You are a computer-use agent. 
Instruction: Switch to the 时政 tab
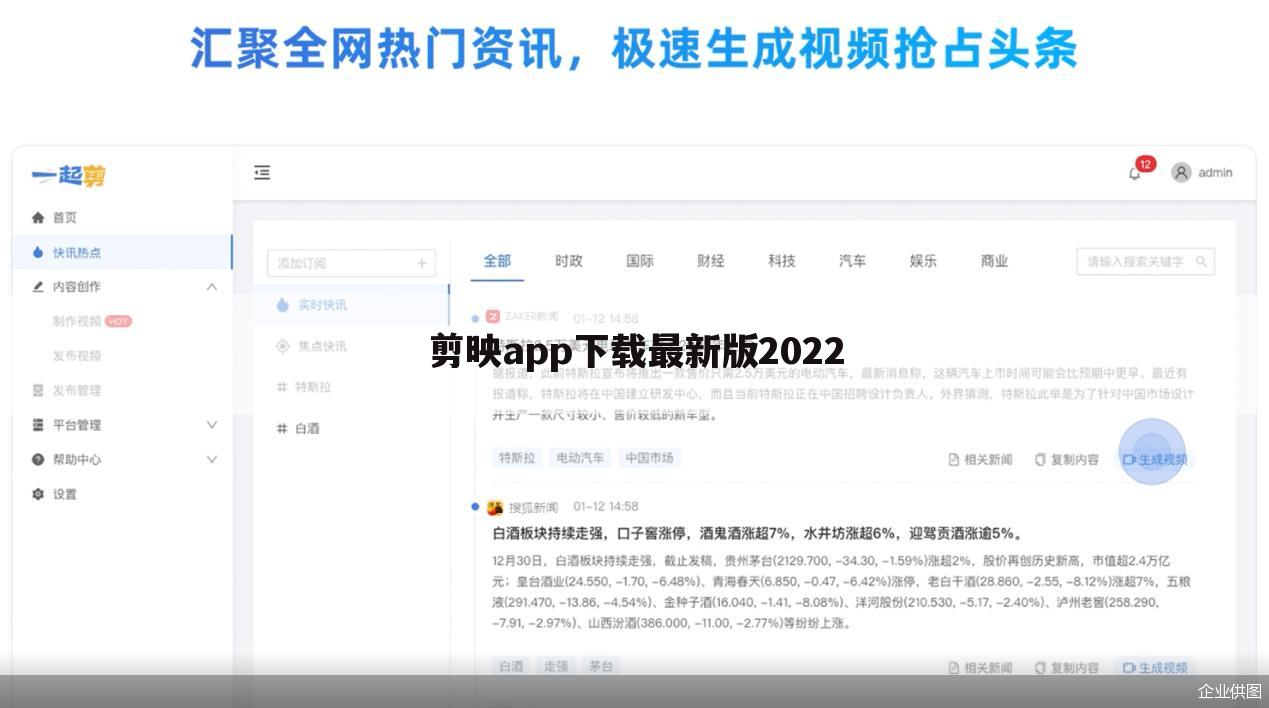569,261
